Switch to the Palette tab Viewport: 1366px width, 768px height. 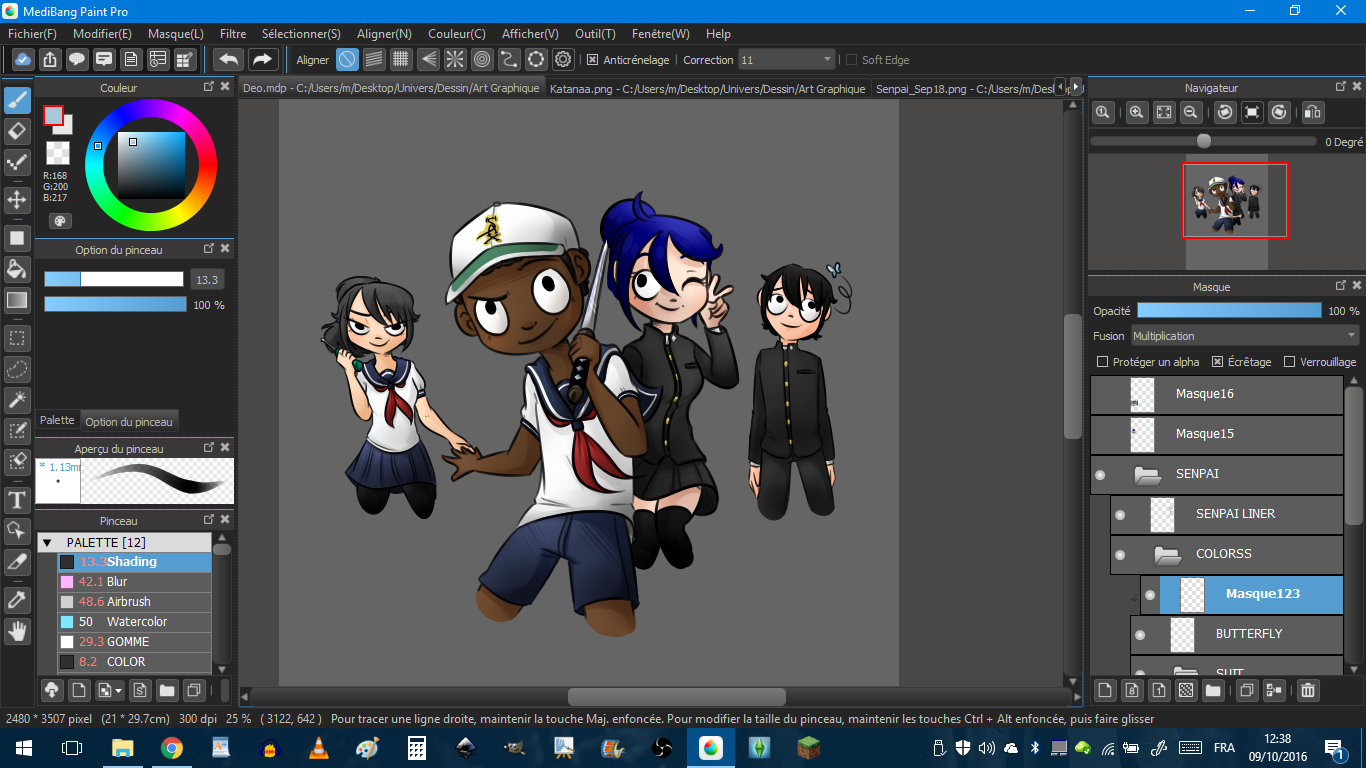[57, 420]
